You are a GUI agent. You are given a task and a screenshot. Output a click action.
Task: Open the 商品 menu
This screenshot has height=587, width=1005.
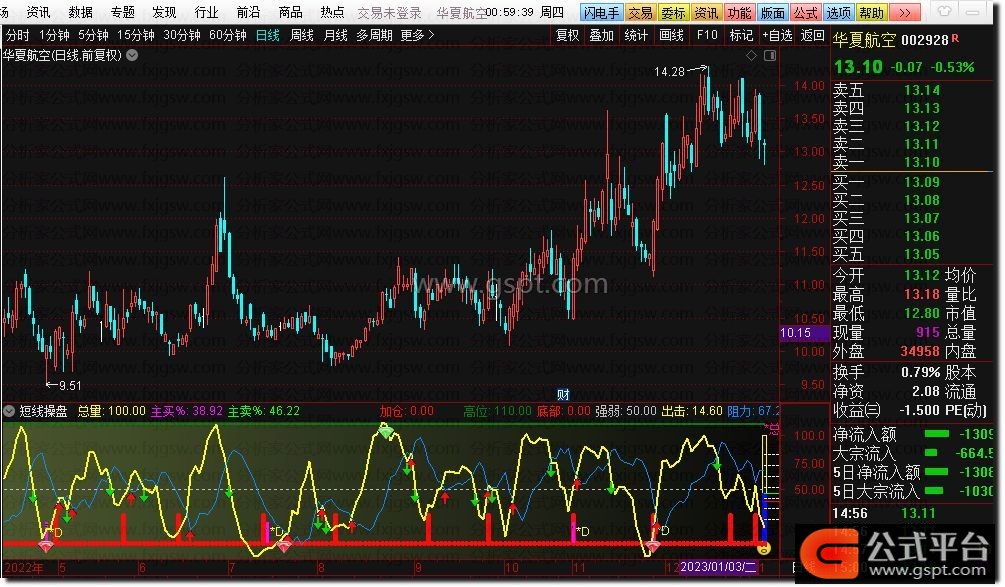tap(290, 12)
